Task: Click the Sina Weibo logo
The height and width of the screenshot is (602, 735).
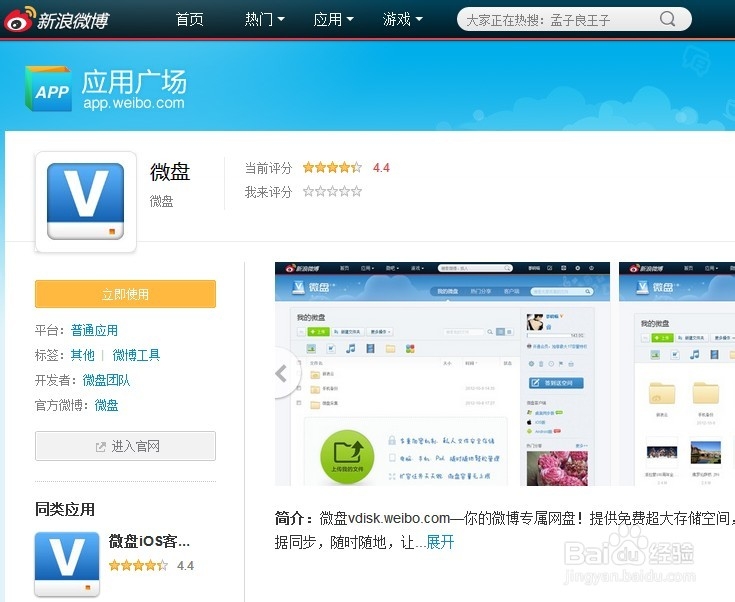Action: pos(56,20)
